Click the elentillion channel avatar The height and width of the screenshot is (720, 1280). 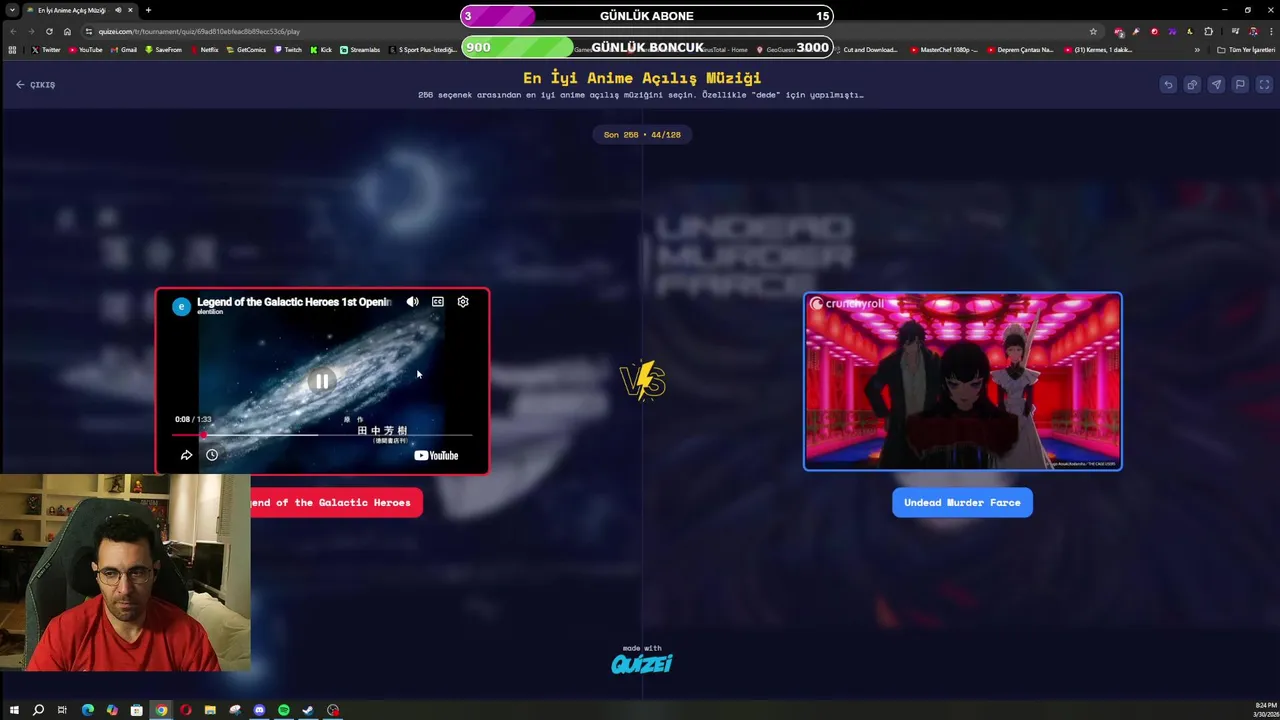(x=181, y=306)
